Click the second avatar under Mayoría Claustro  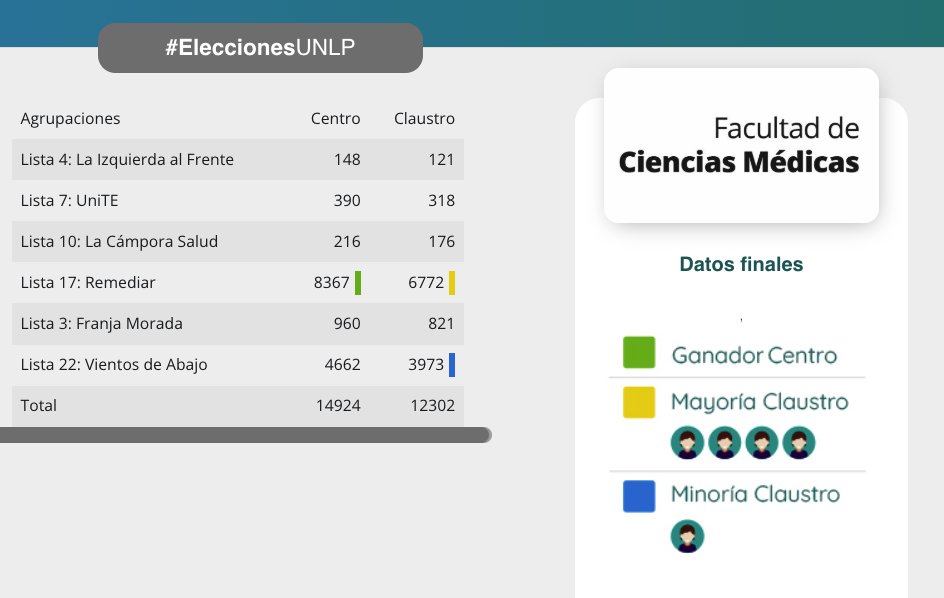(x=724, y=442)
